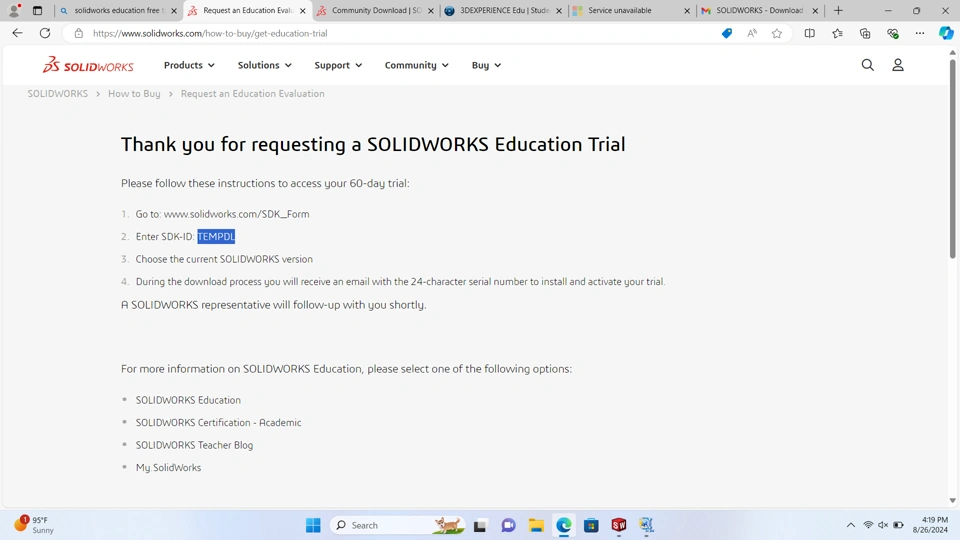Image resolution: width=960 pixels, height=540 pixels.
Task: Go back with the browser back arrow
Action: (x=17, y=33)
